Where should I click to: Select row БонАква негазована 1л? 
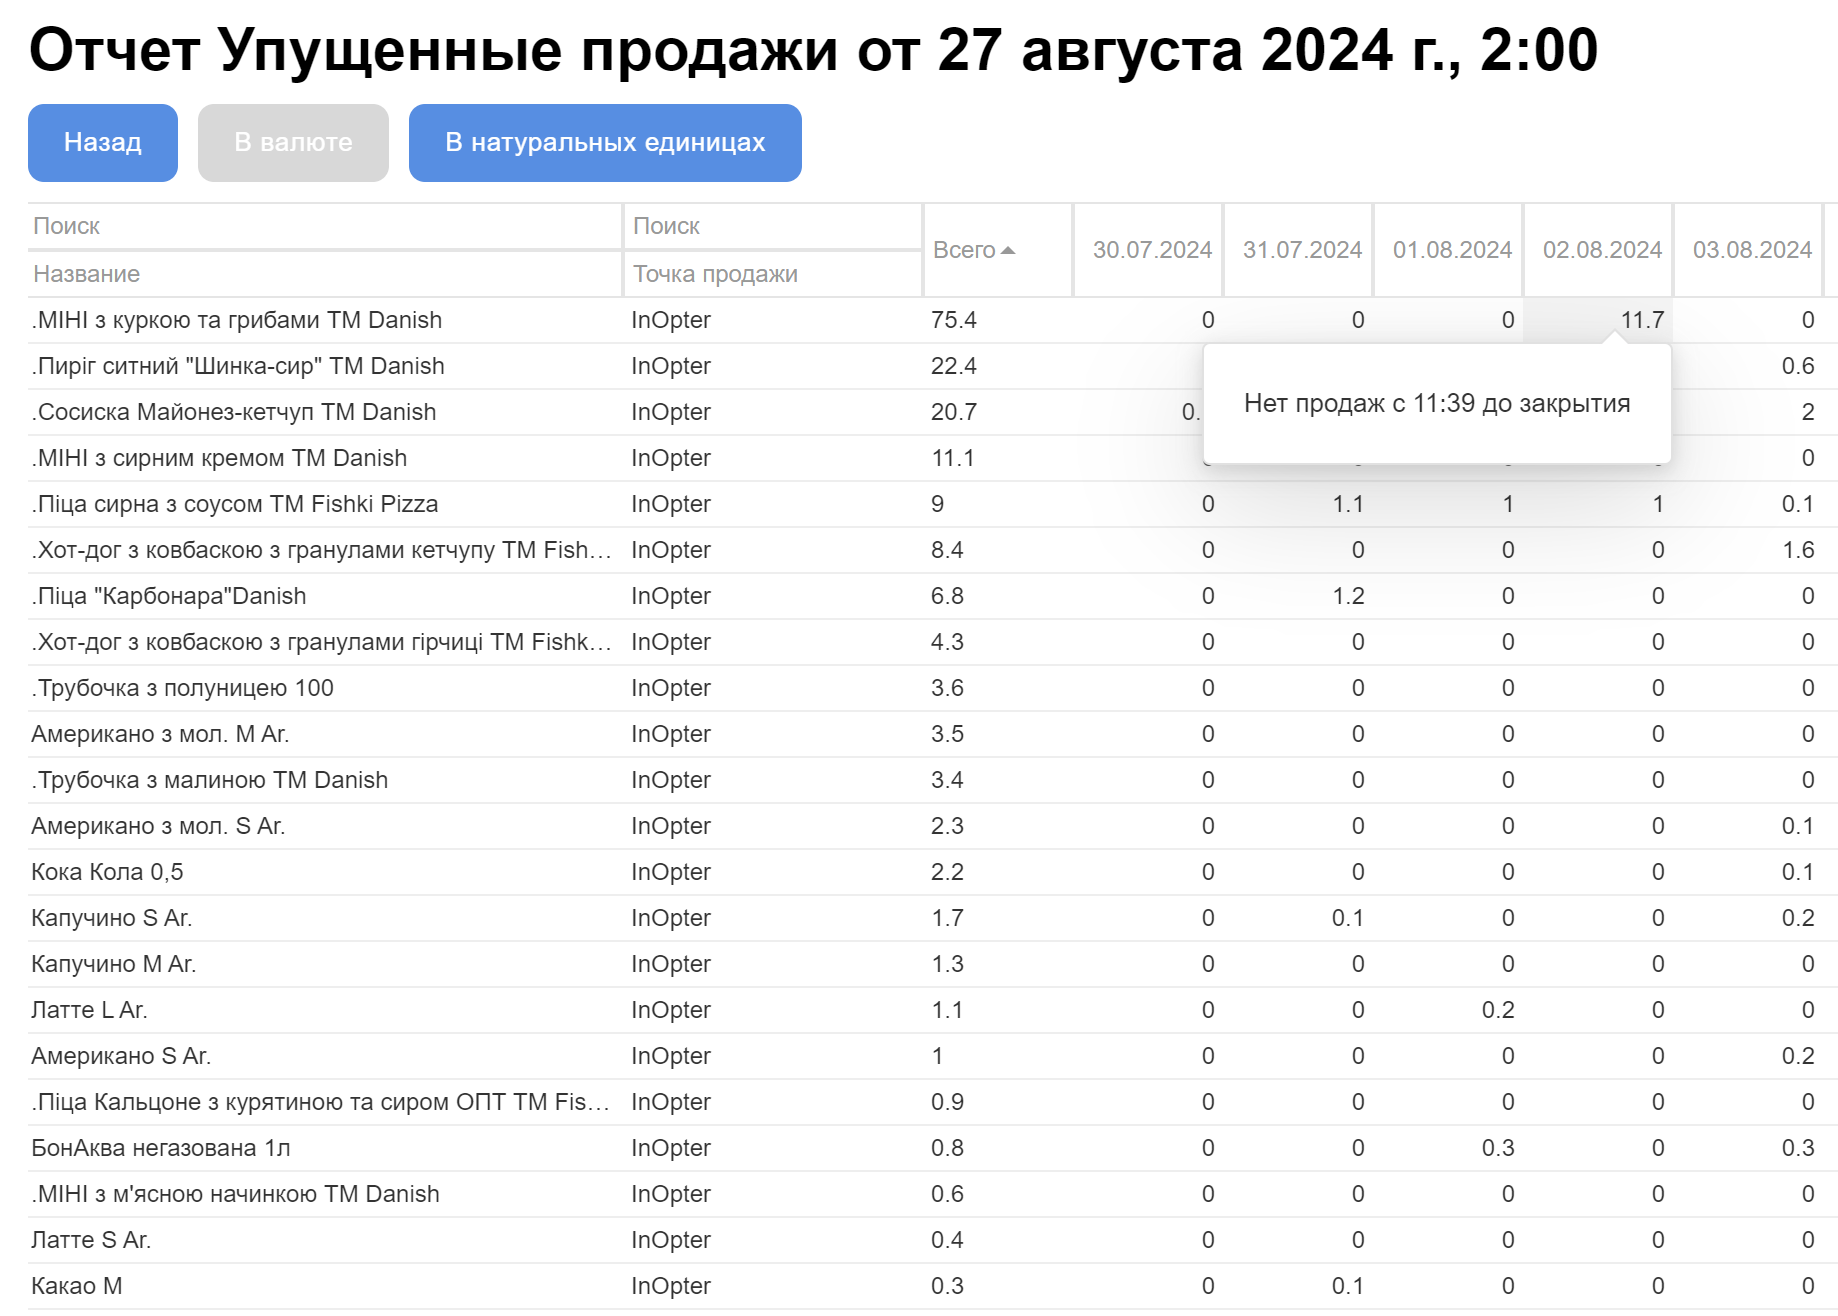[x=932, y=1148]
